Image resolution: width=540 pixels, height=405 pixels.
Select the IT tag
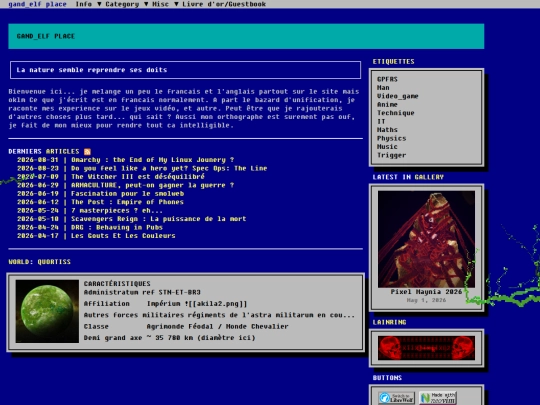coord(381,121)
